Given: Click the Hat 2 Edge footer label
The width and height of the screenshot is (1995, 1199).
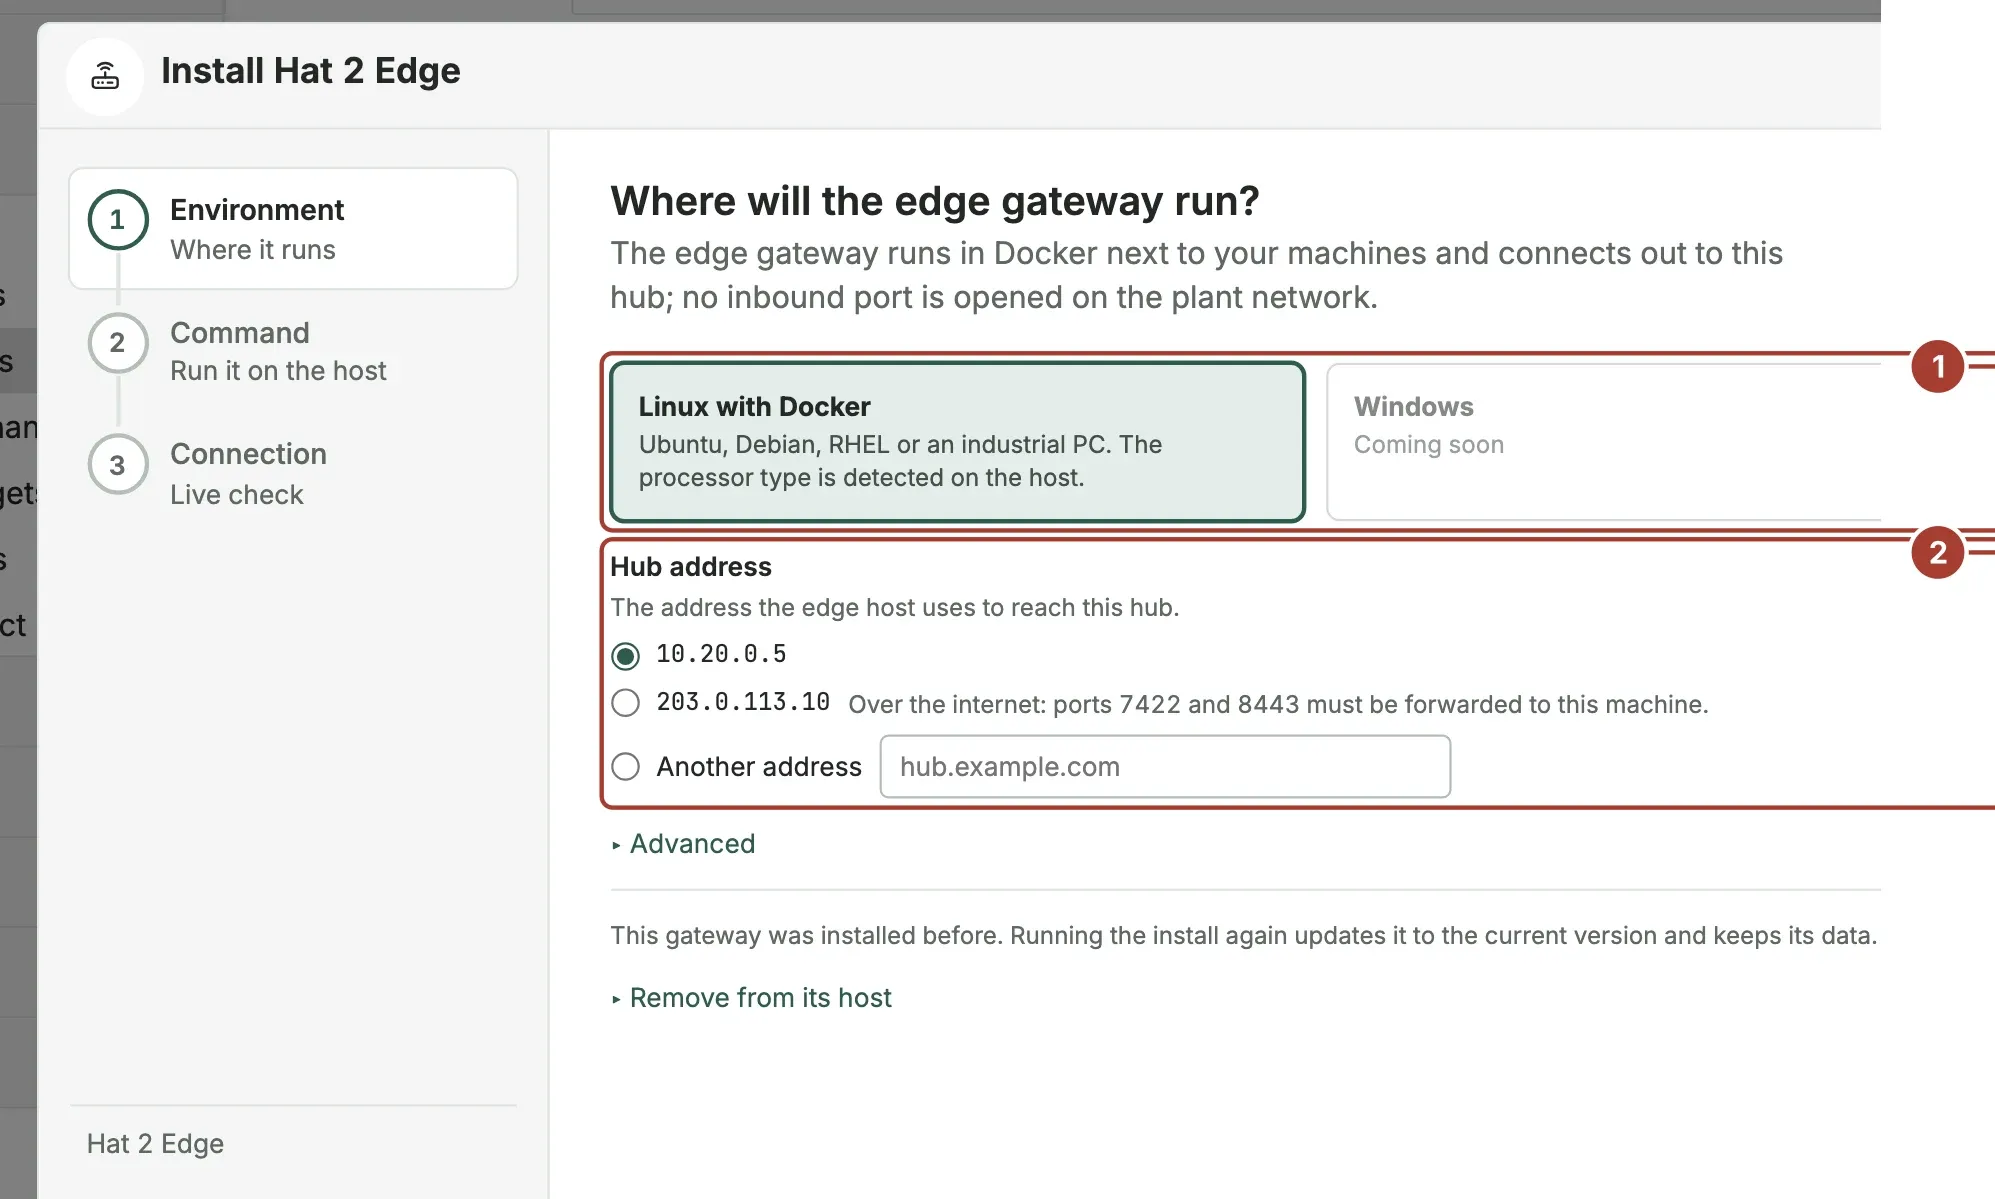Looking at the screenshot, I should coord(155,1144).
